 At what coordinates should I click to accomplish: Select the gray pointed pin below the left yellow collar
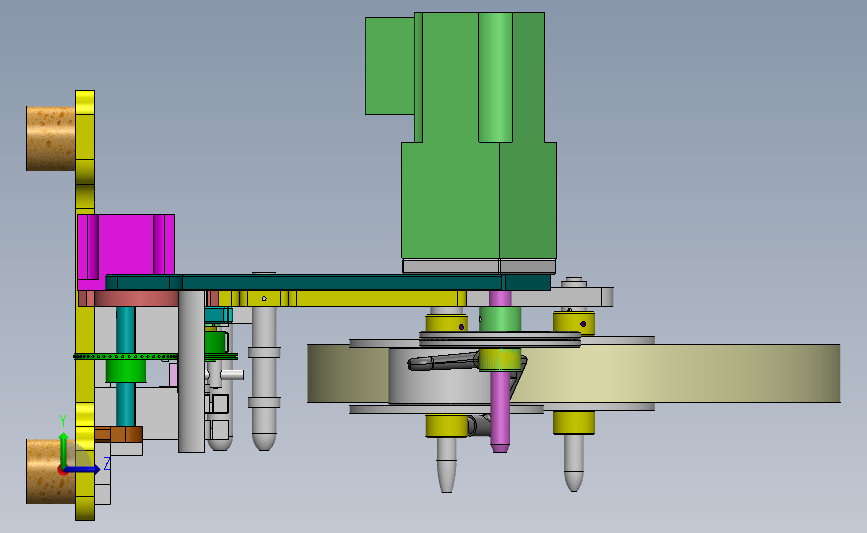pos(447,465)
